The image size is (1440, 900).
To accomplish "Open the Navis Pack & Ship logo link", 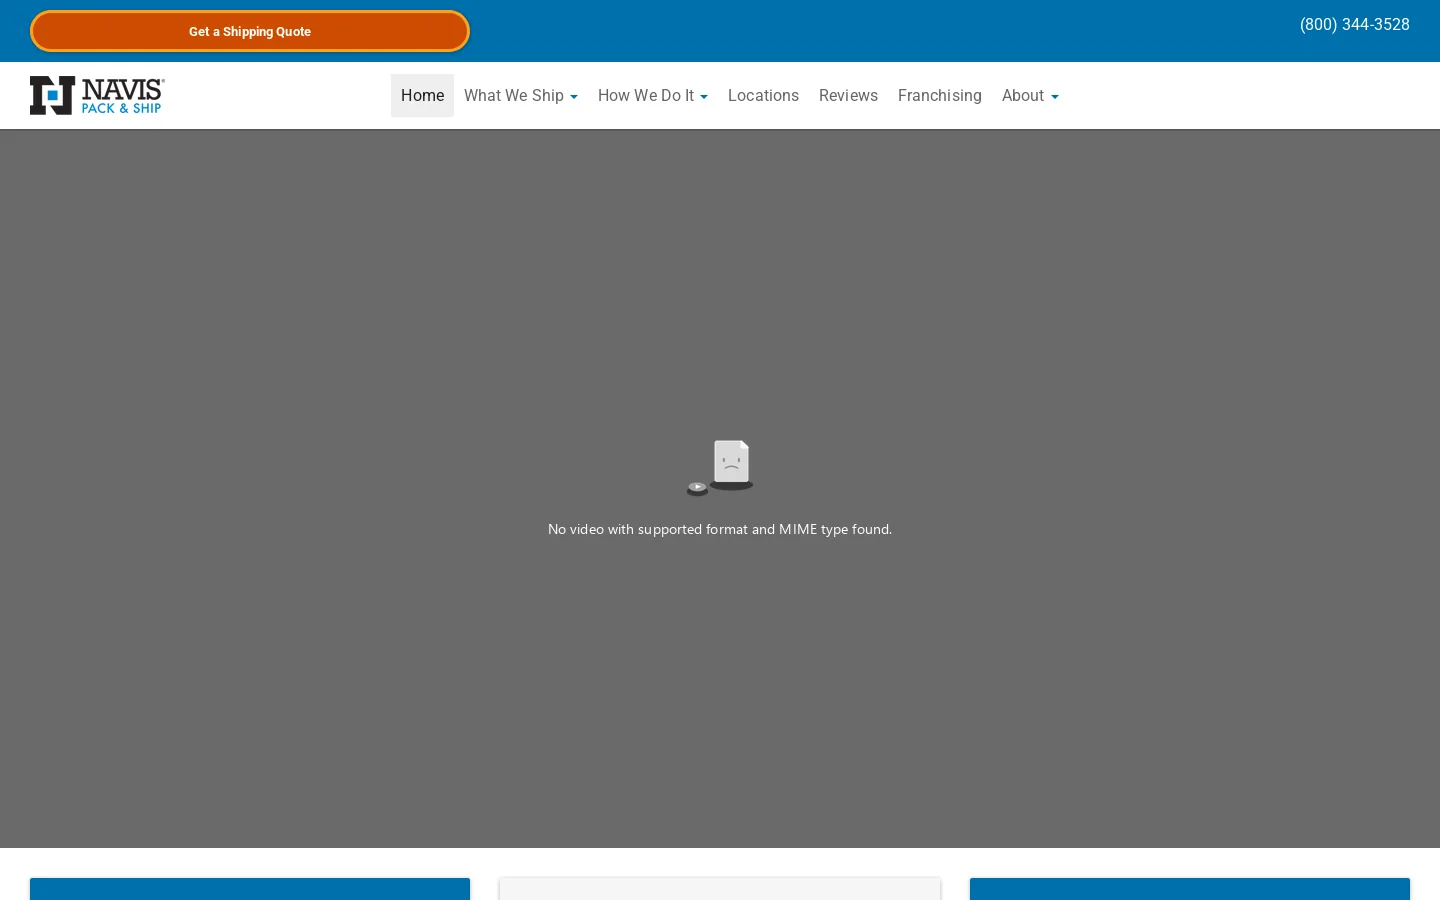I will [x=97, y=96].
